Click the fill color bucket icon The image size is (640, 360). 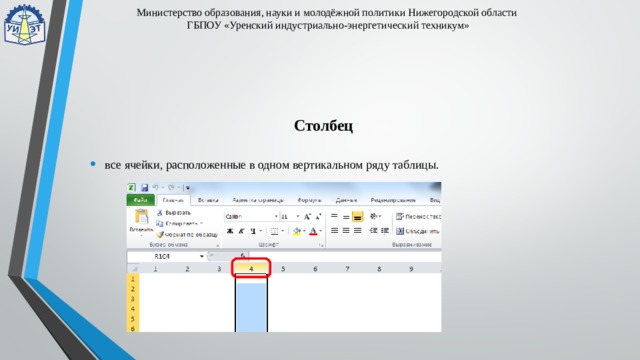click(x=297, y=231)
